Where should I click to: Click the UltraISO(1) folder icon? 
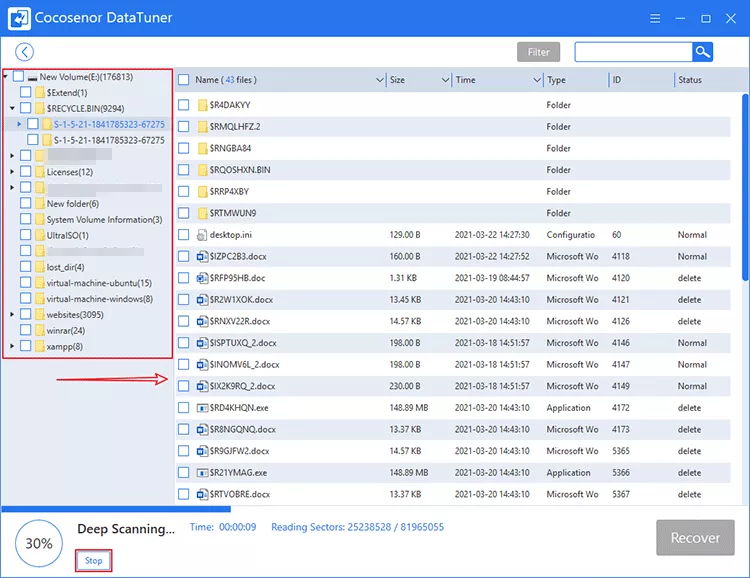point(40,235)
